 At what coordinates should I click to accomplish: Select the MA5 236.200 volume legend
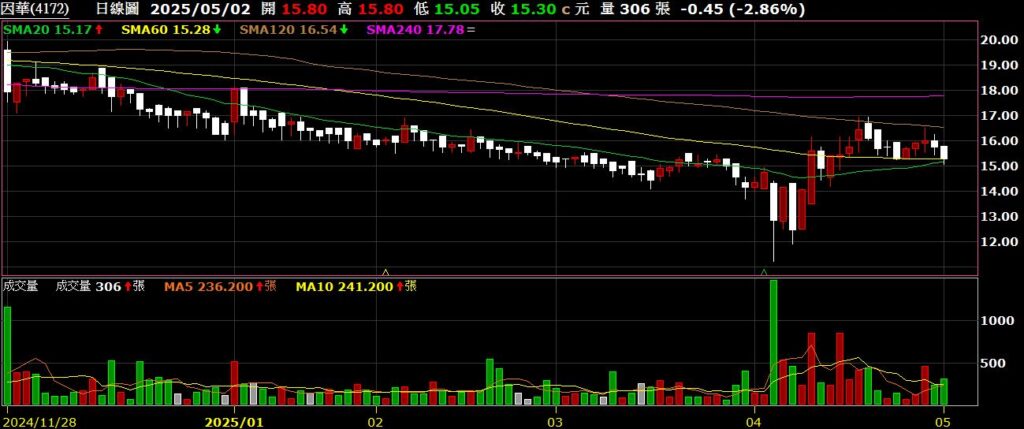[x=220, y=286]
